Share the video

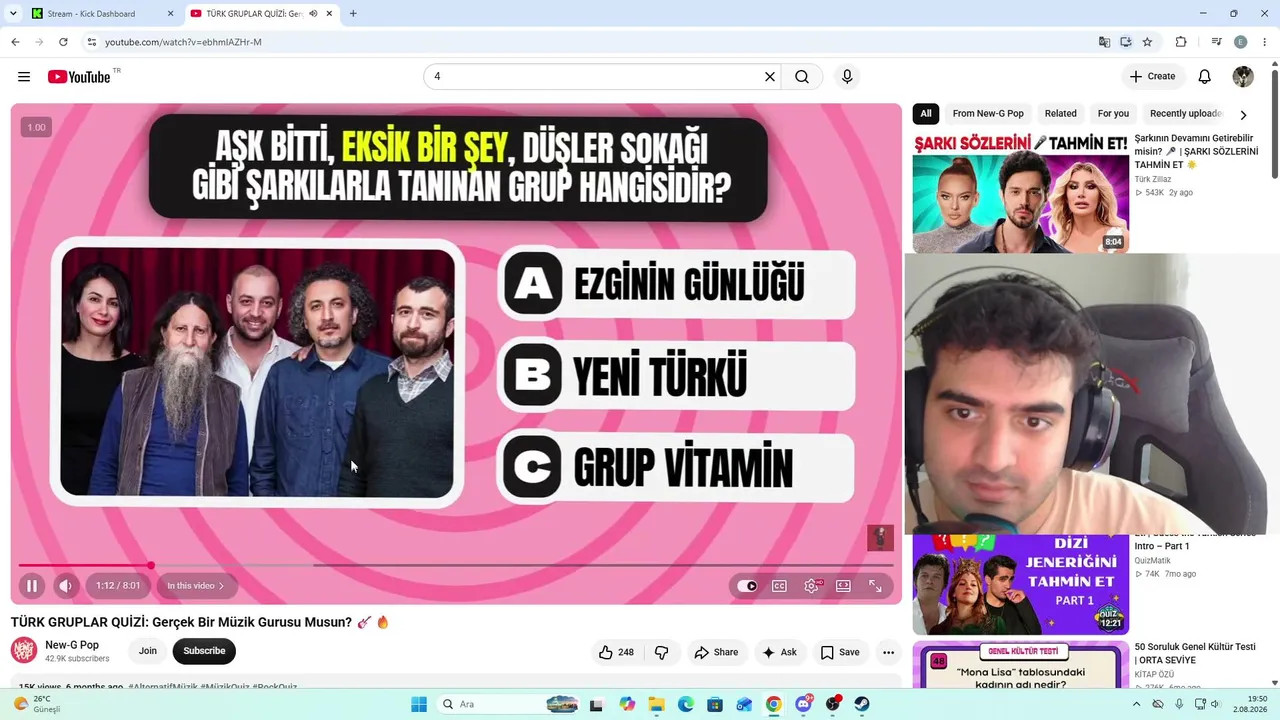716,652
